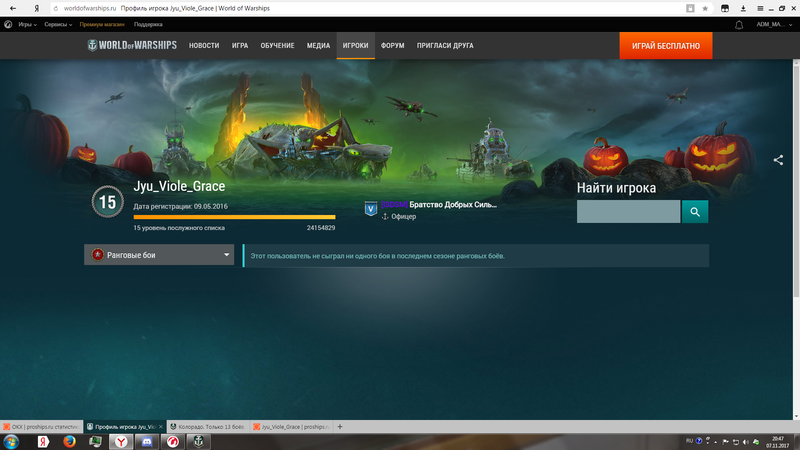Click the '15 уровень послужного списка' text

point(179,228)
